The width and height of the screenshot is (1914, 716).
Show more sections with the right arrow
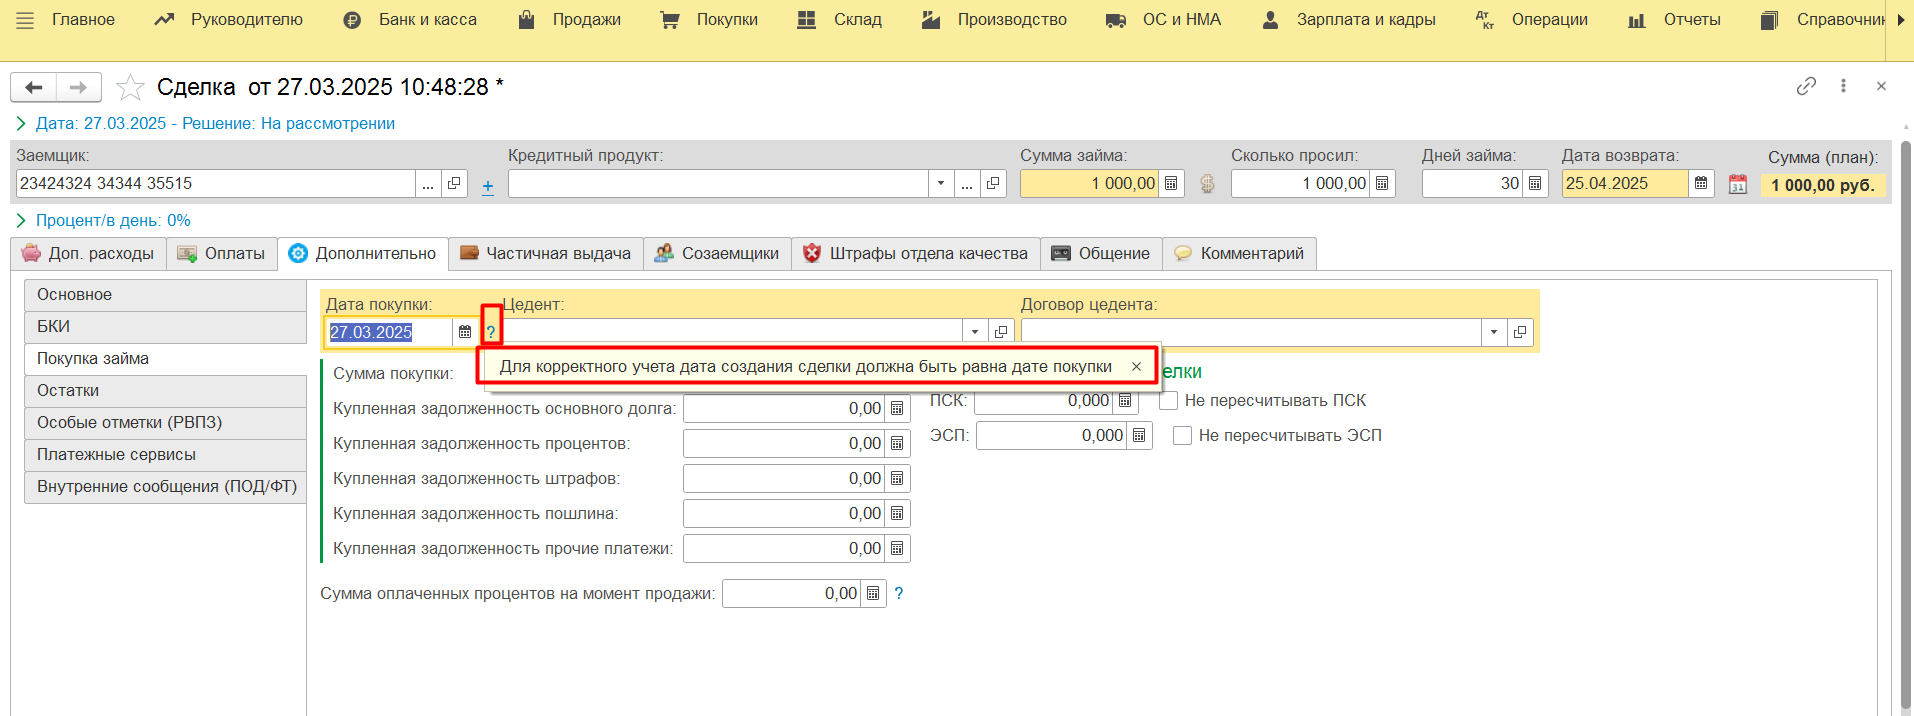tap(1901, 20)
